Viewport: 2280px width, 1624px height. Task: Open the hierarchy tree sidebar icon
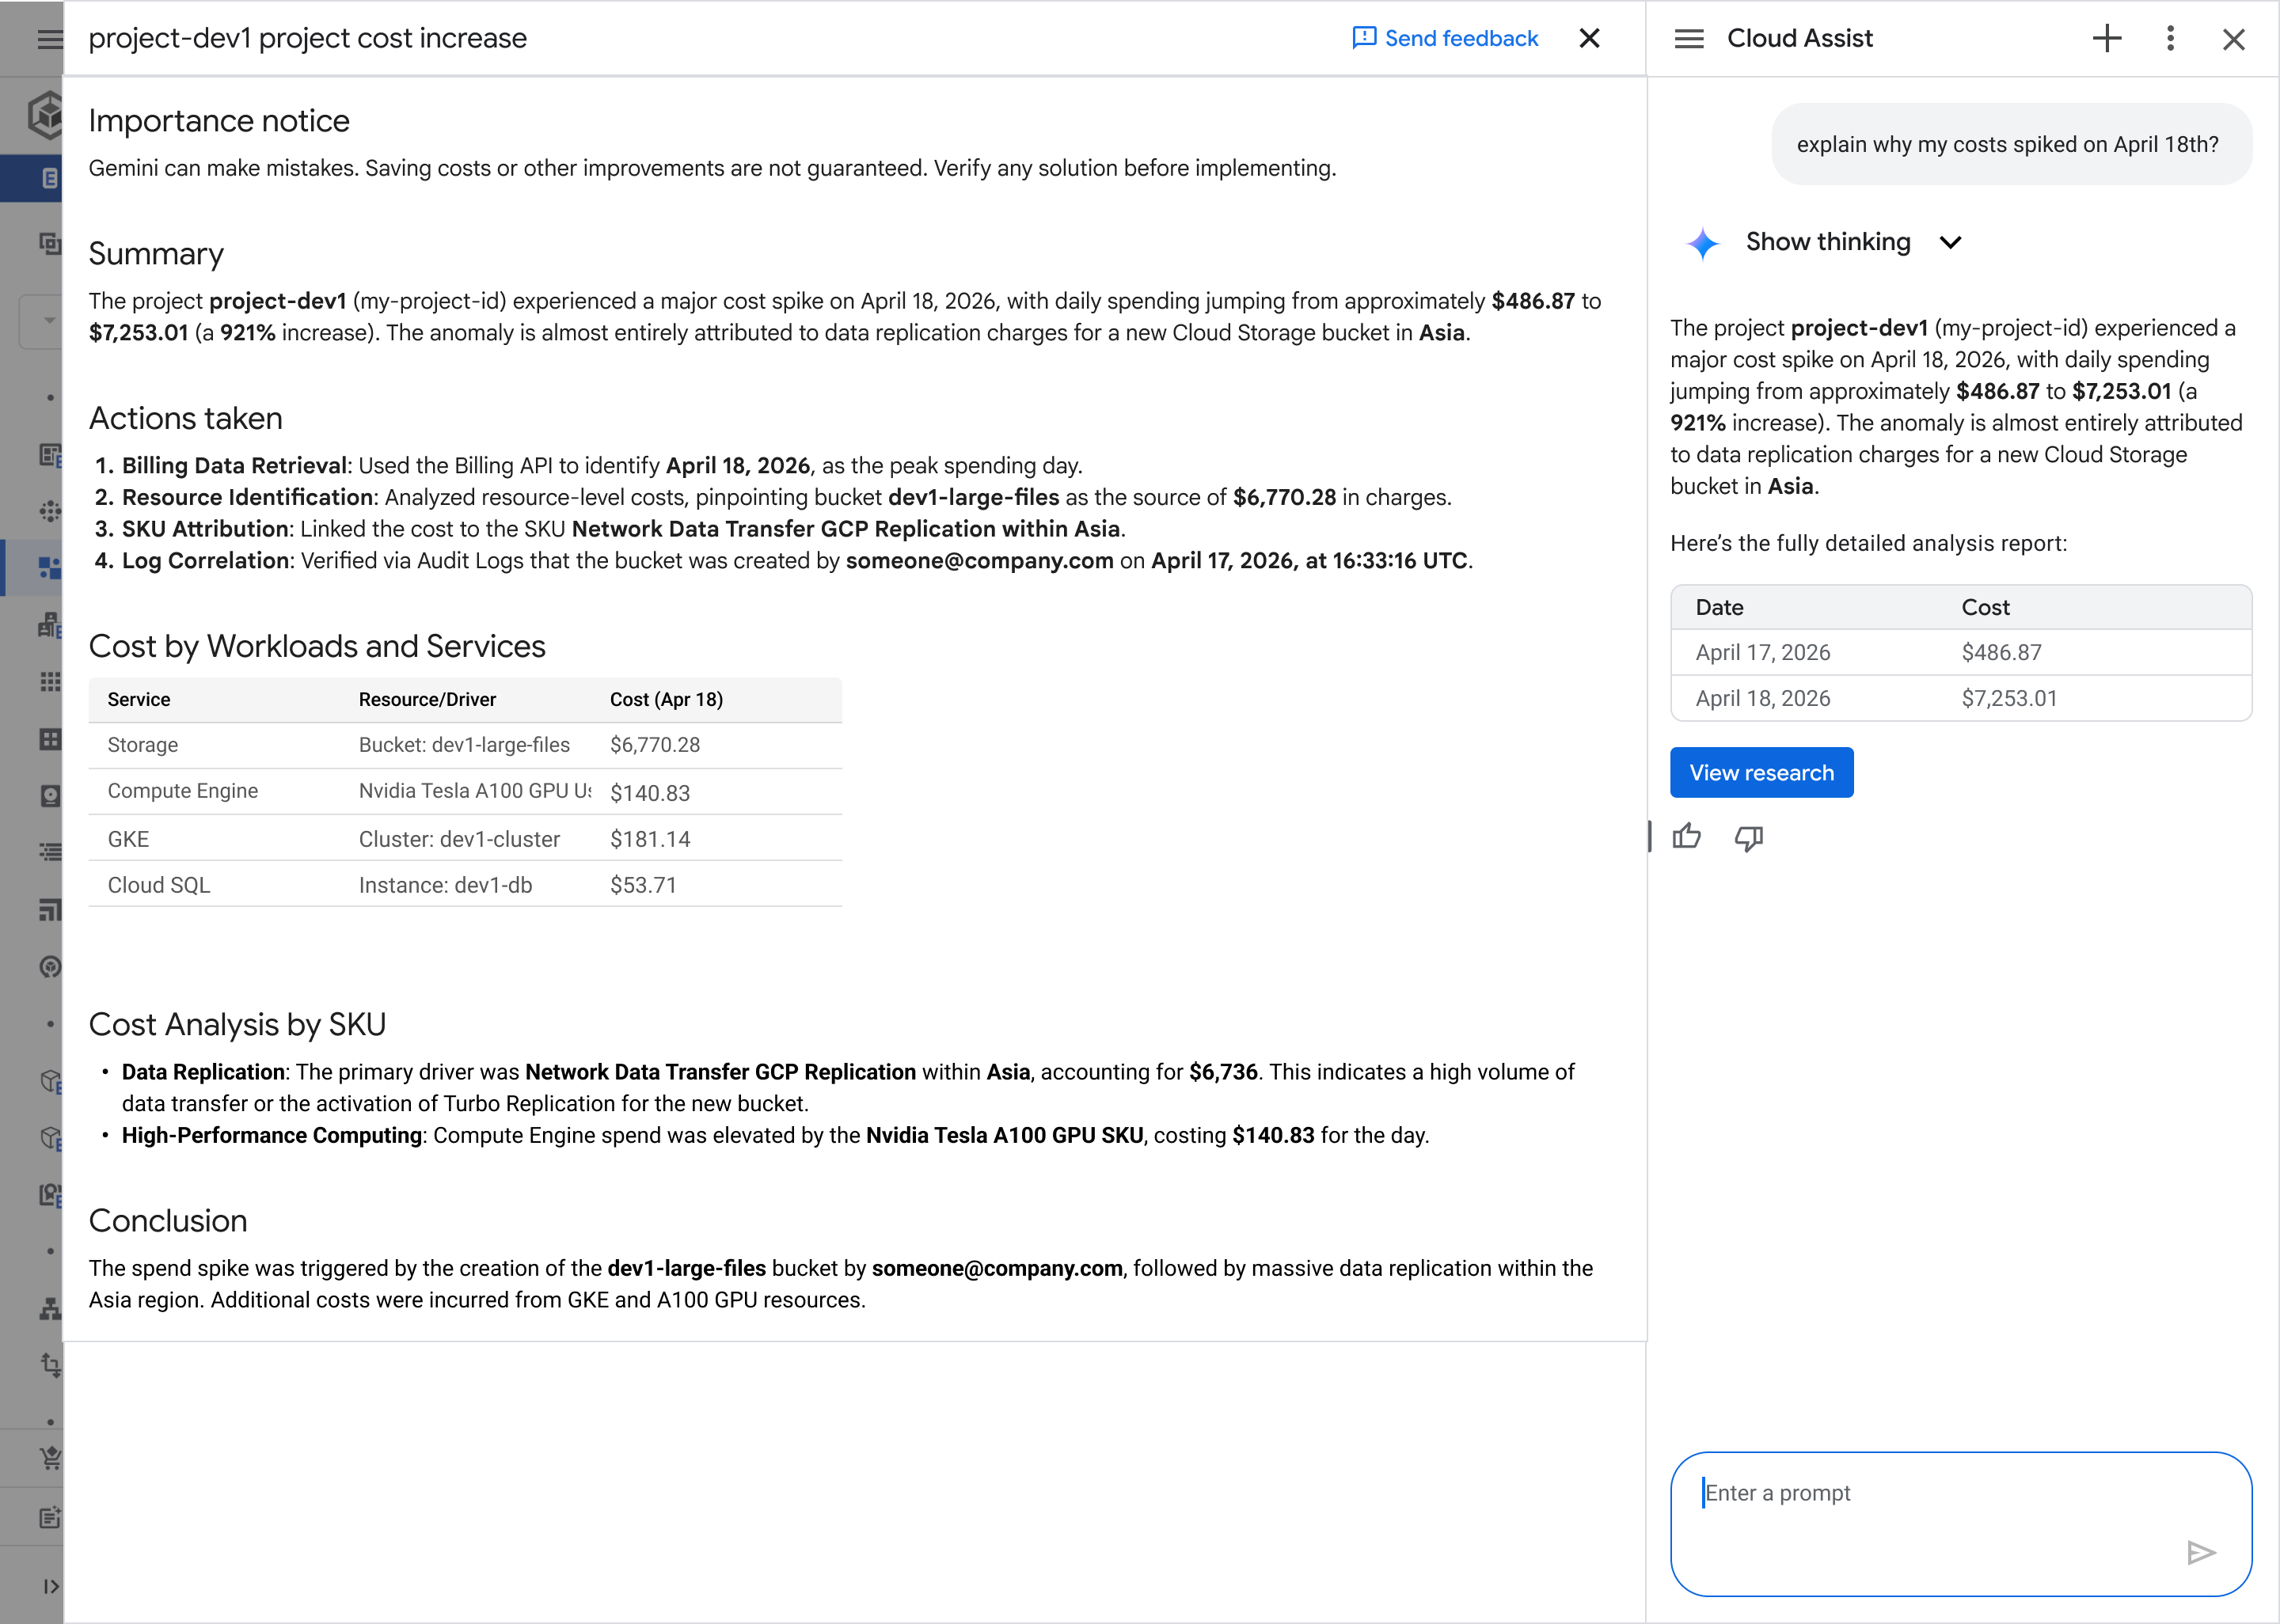pos(49,1308)
